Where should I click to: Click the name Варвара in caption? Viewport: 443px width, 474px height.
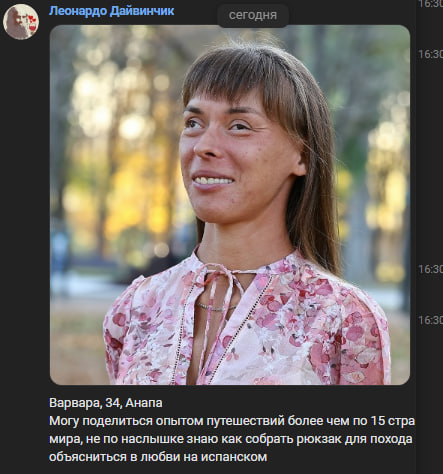(75, 403)
